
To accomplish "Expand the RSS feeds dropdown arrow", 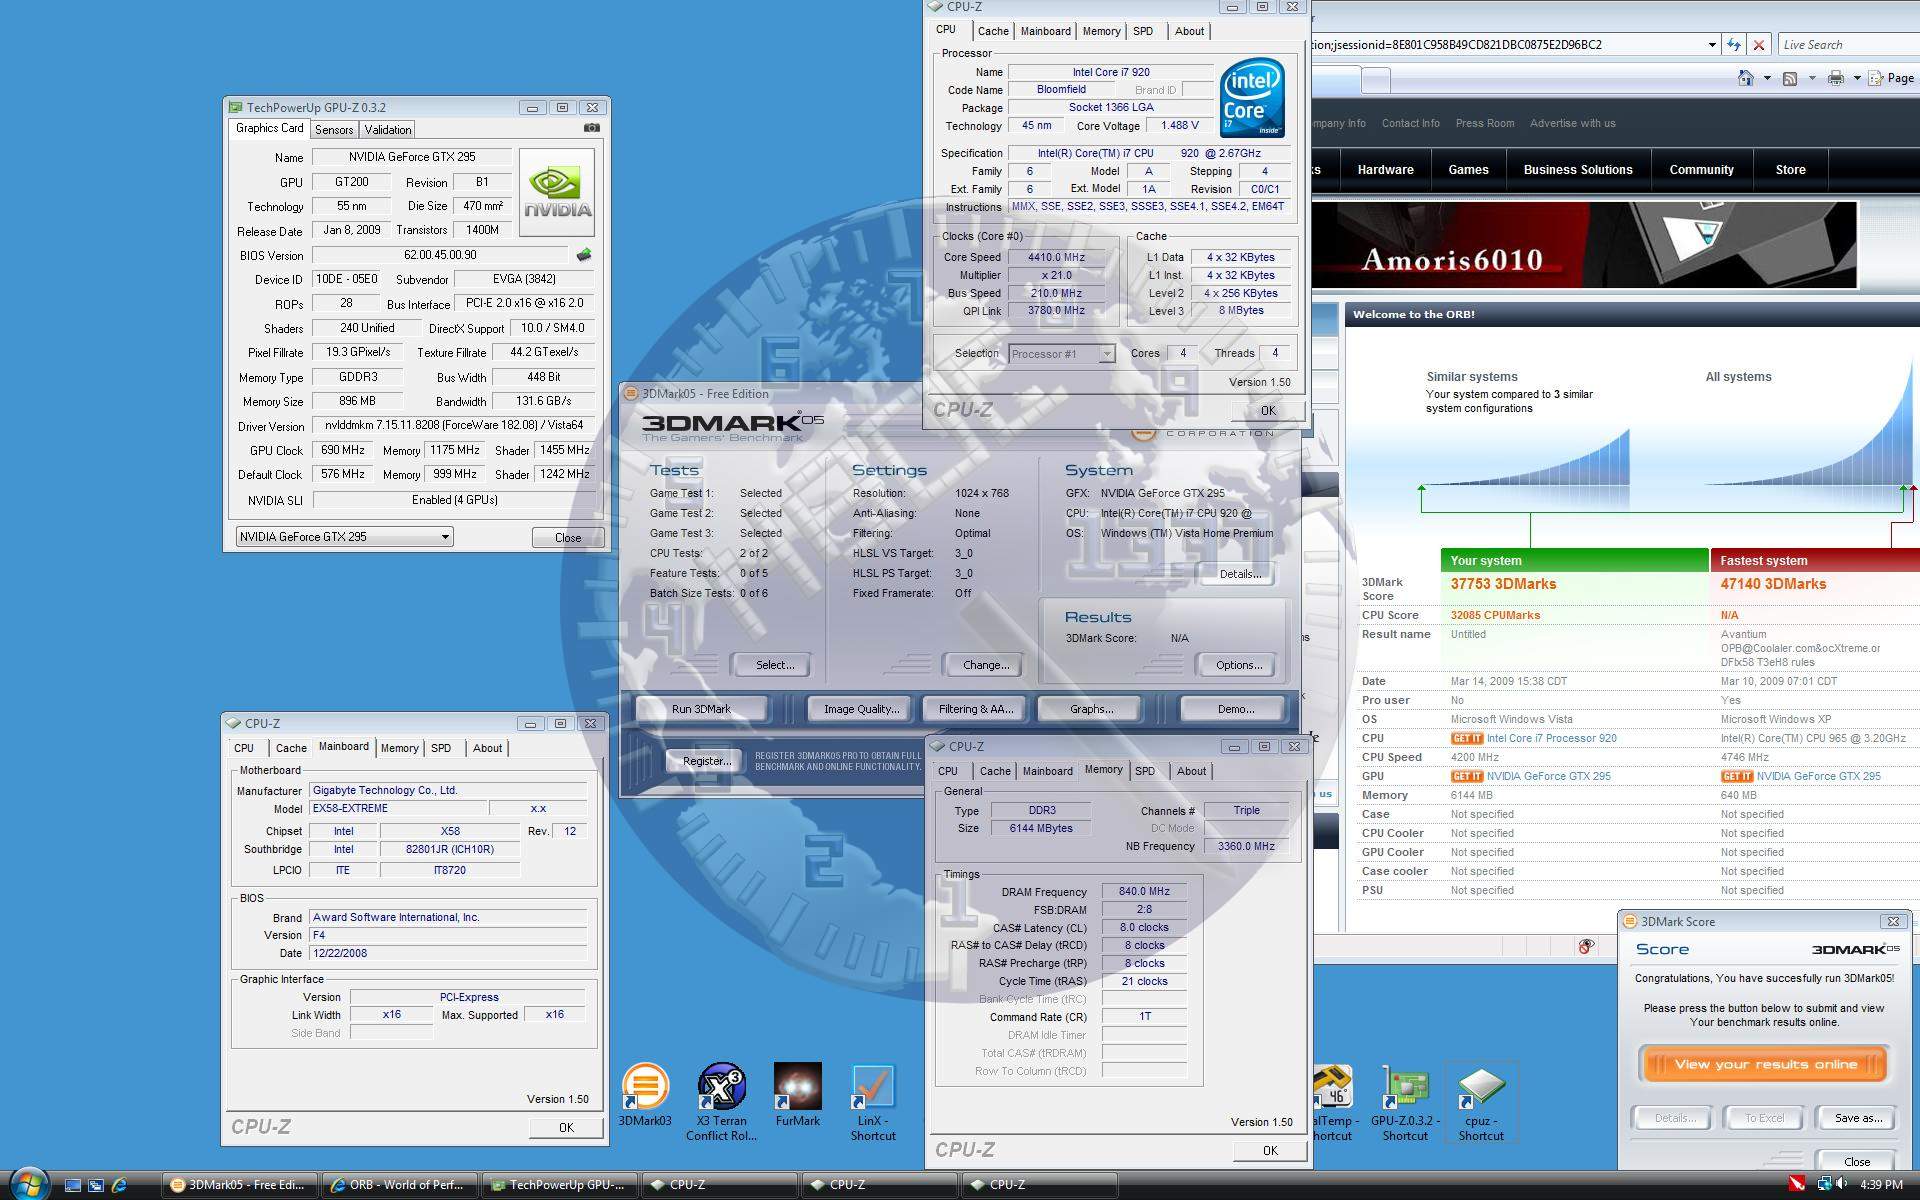I will tap(1811, 78).
